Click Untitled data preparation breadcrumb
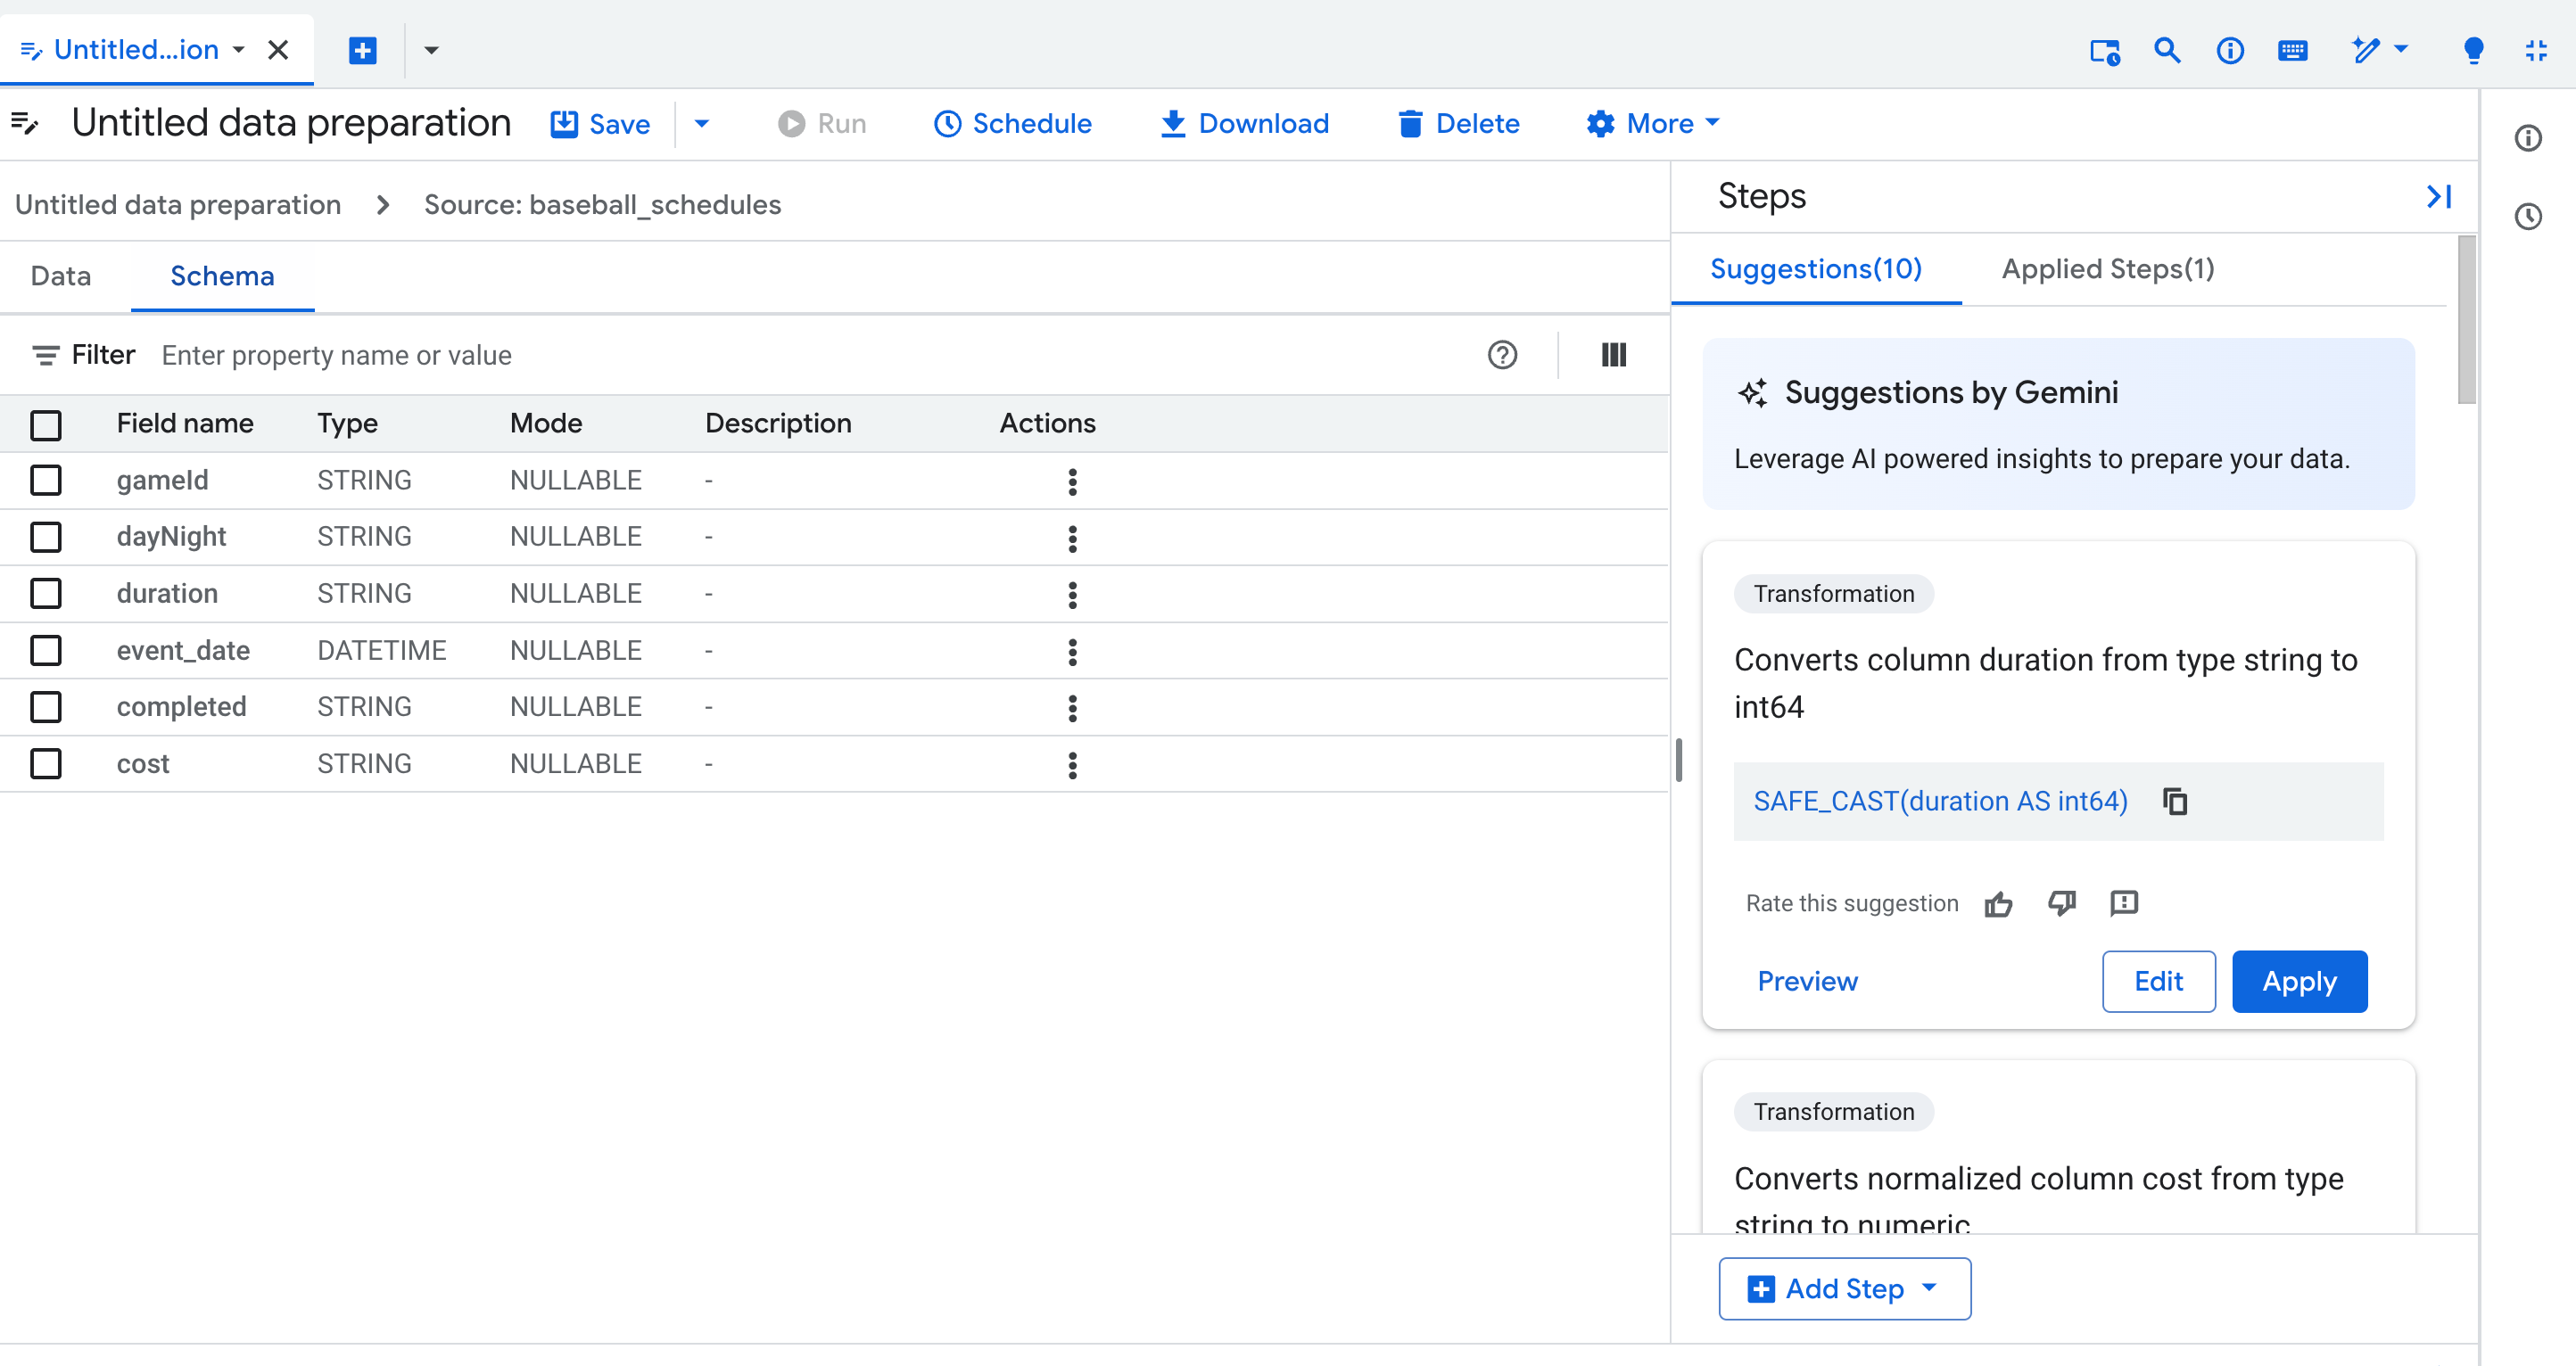 [178, 204]
